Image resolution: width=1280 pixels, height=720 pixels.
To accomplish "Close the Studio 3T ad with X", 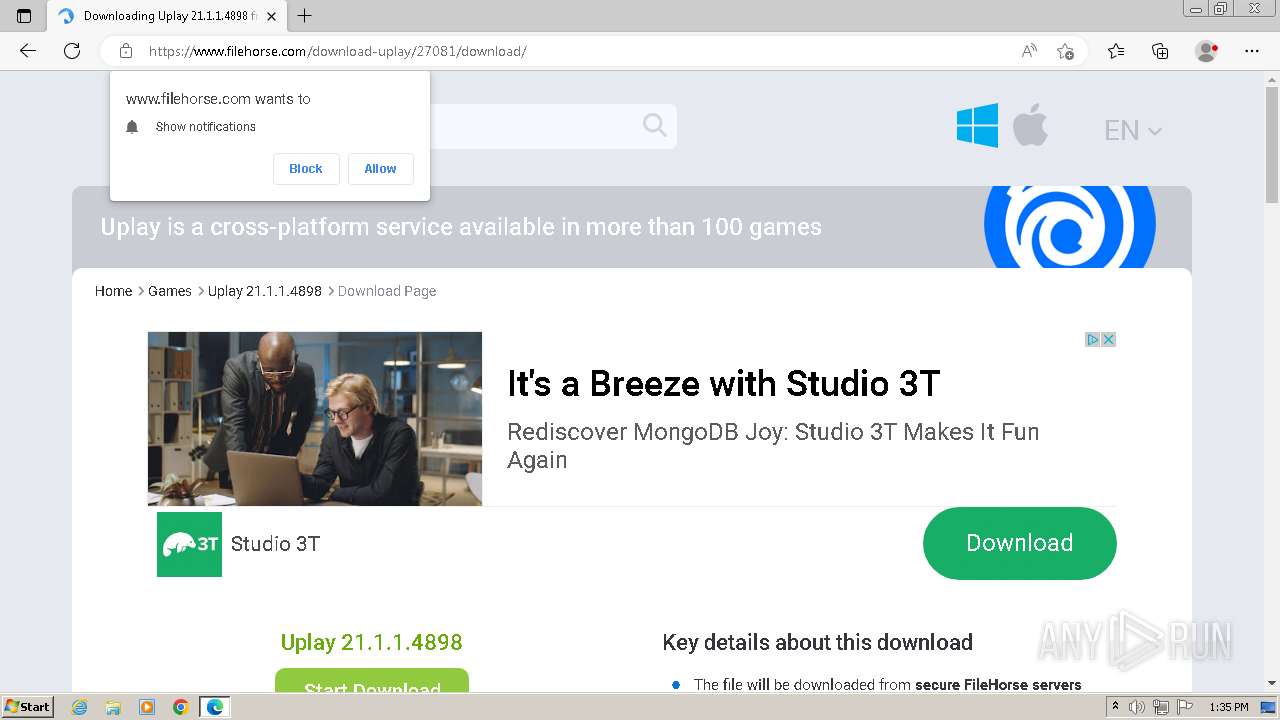I will point(1108,340).
